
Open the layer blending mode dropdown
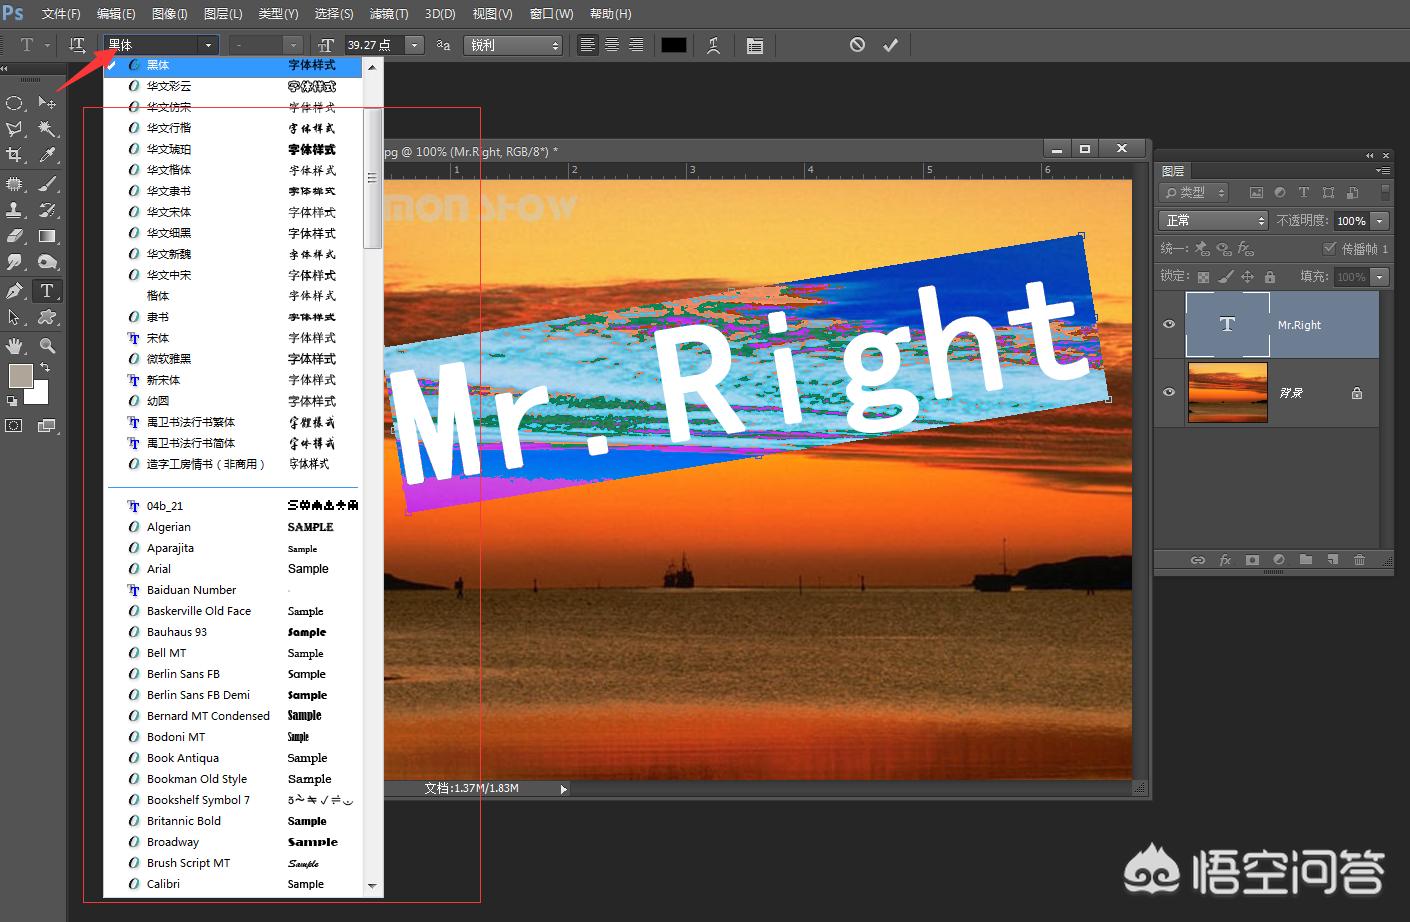[1213, 220]
